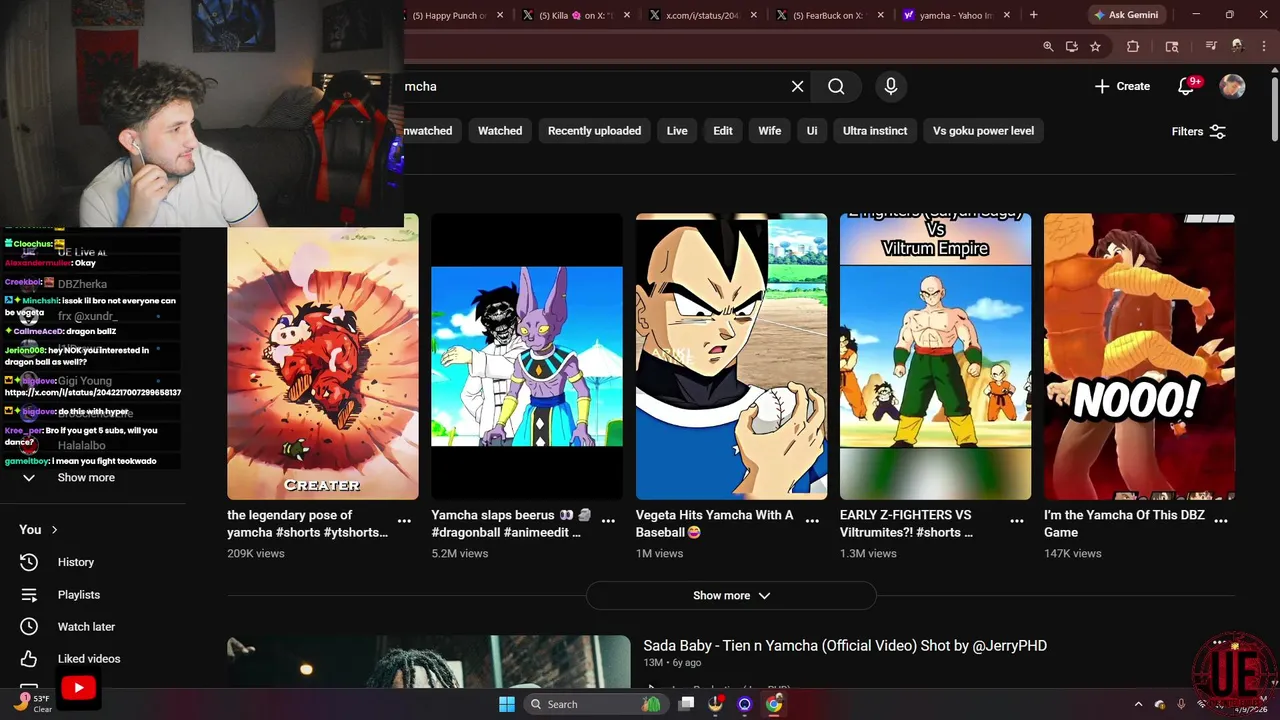
Task: Open options menu for 'EARLY Z-FIGHTERS VS Viltrumites'
Action: [1017, 521]
